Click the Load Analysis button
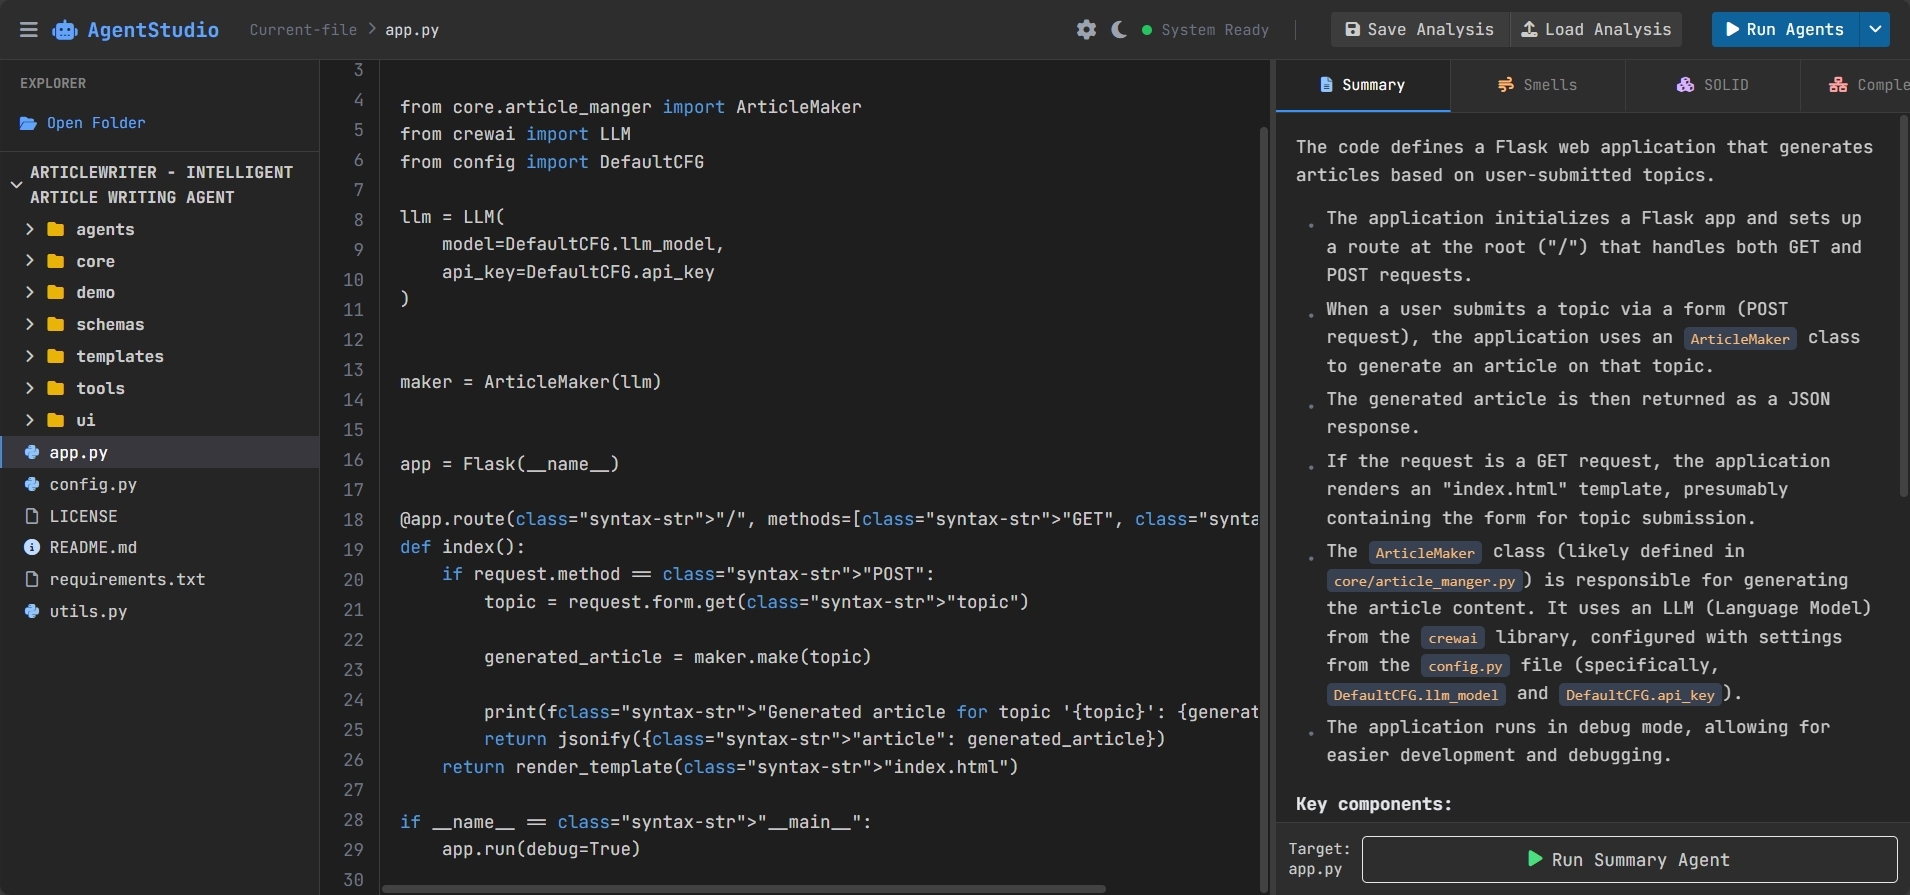This screenshot has height=895, width=1910. 1596,29
